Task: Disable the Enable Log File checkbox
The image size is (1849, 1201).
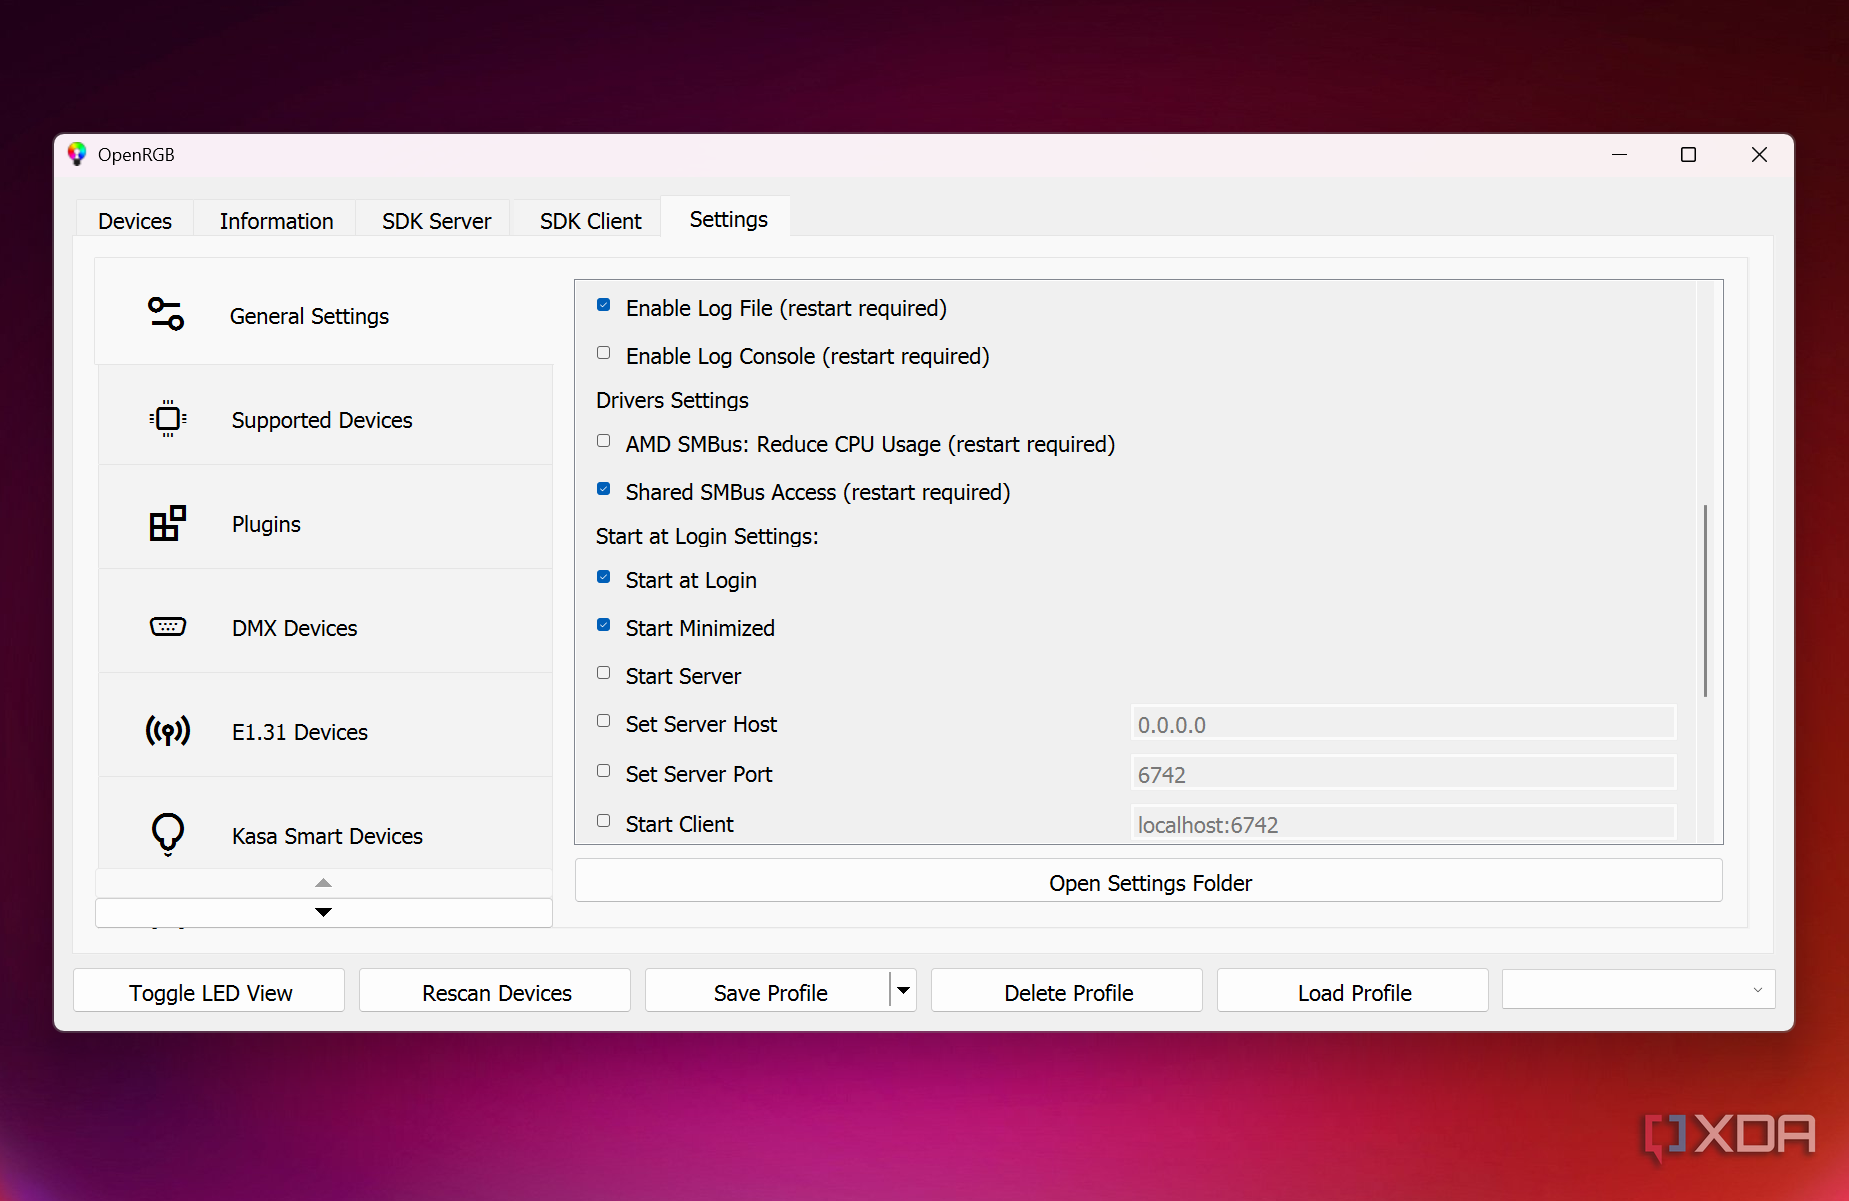Action: (x=604, y=305)
